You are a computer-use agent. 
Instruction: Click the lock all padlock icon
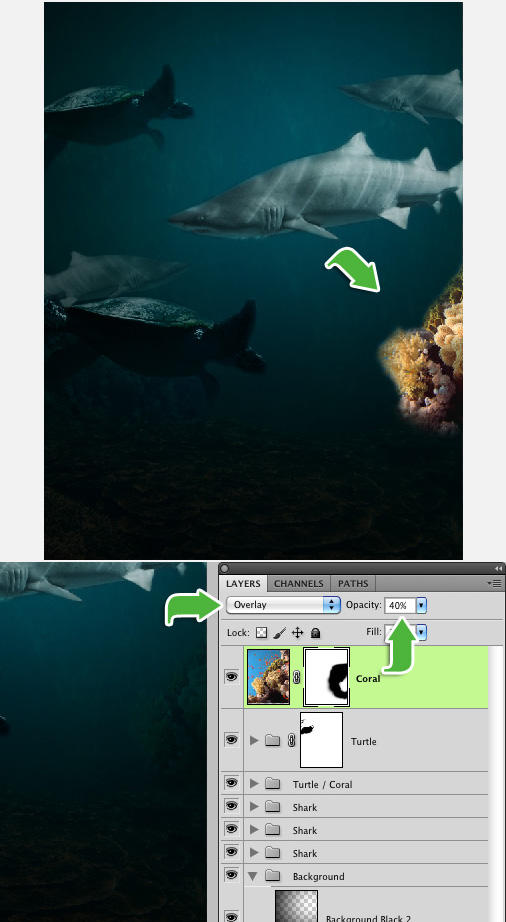coord(316,633)
